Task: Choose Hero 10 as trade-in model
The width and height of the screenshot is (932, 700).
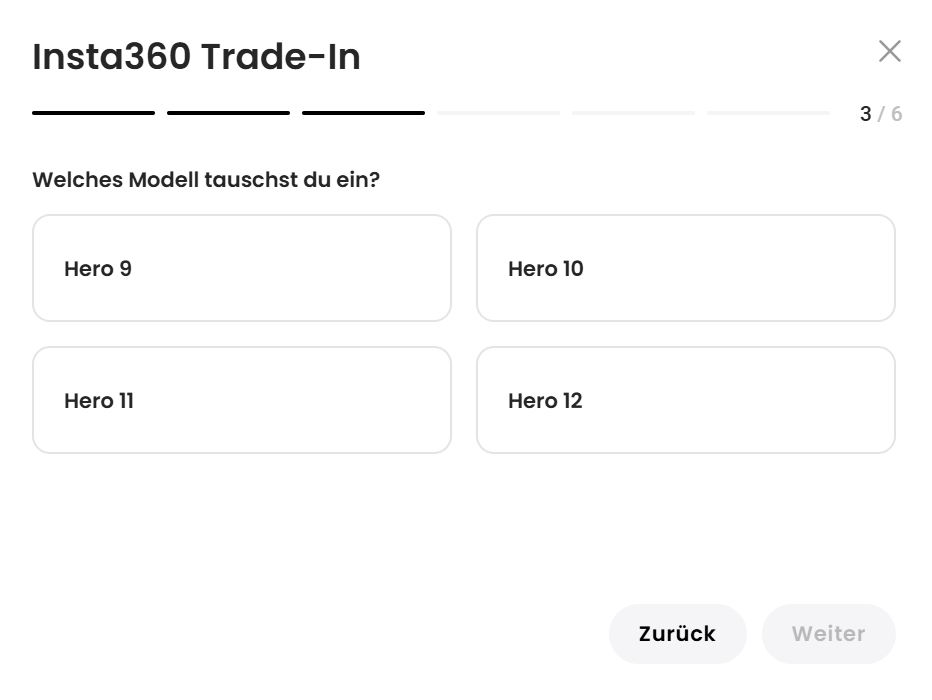Action: pos(685,268)
